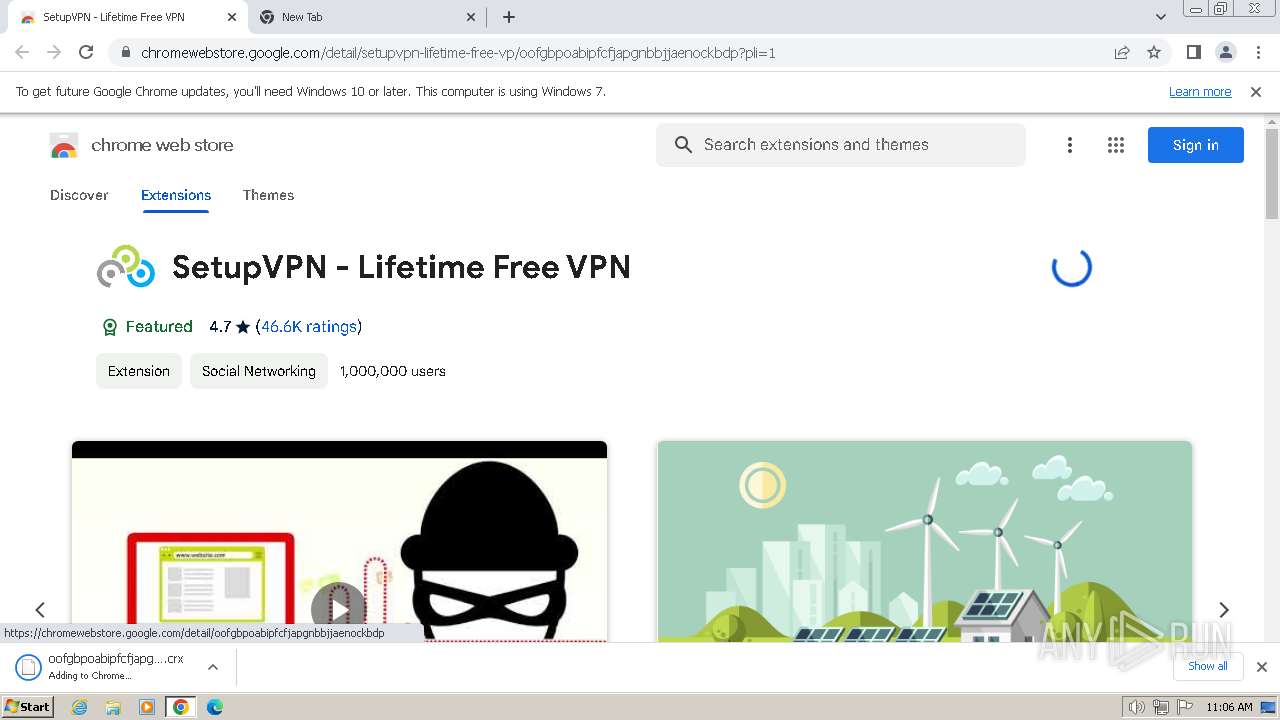Click the chrome web store logo

point(141,145)
